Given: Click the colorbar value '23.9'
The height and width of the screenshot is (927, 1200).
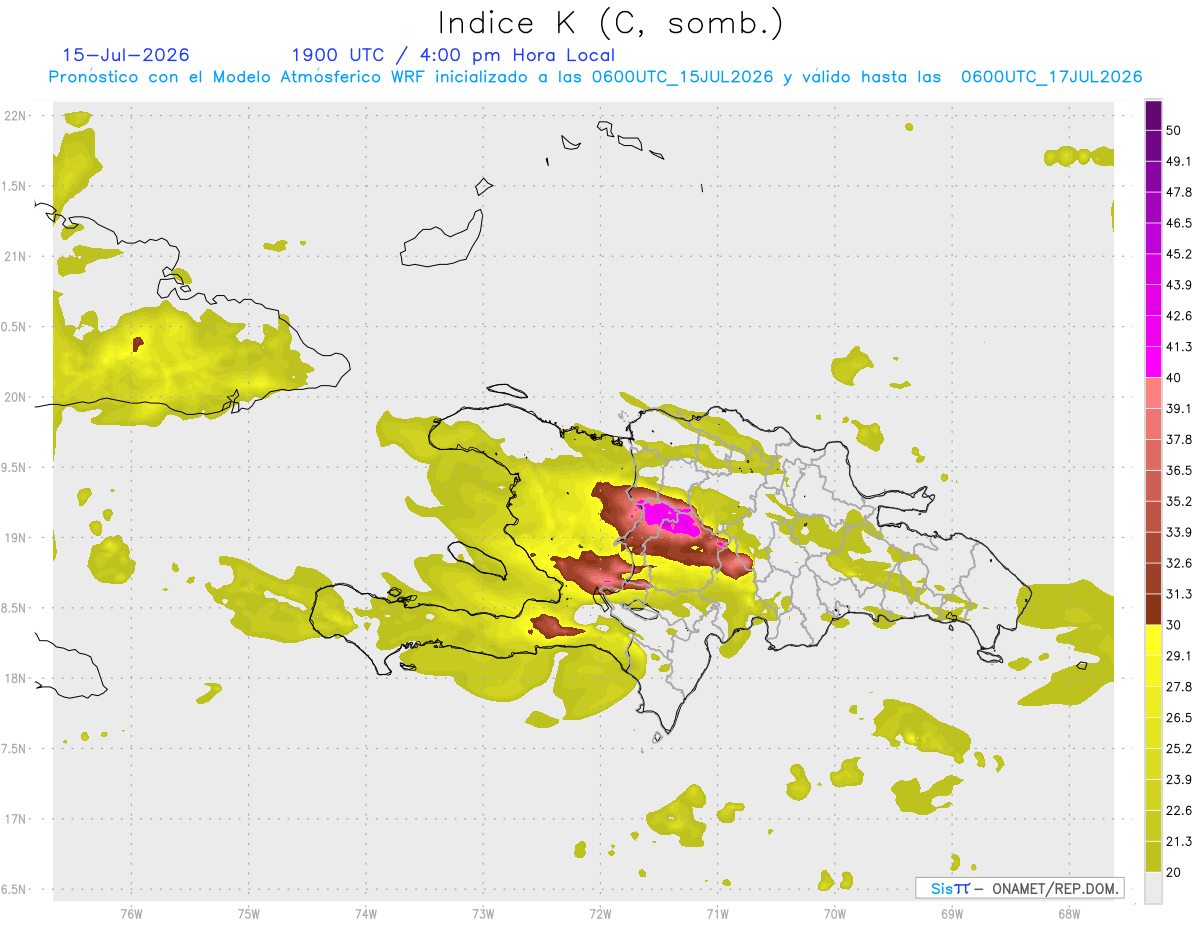Looking at the screenshot, I should (1179, 780).
